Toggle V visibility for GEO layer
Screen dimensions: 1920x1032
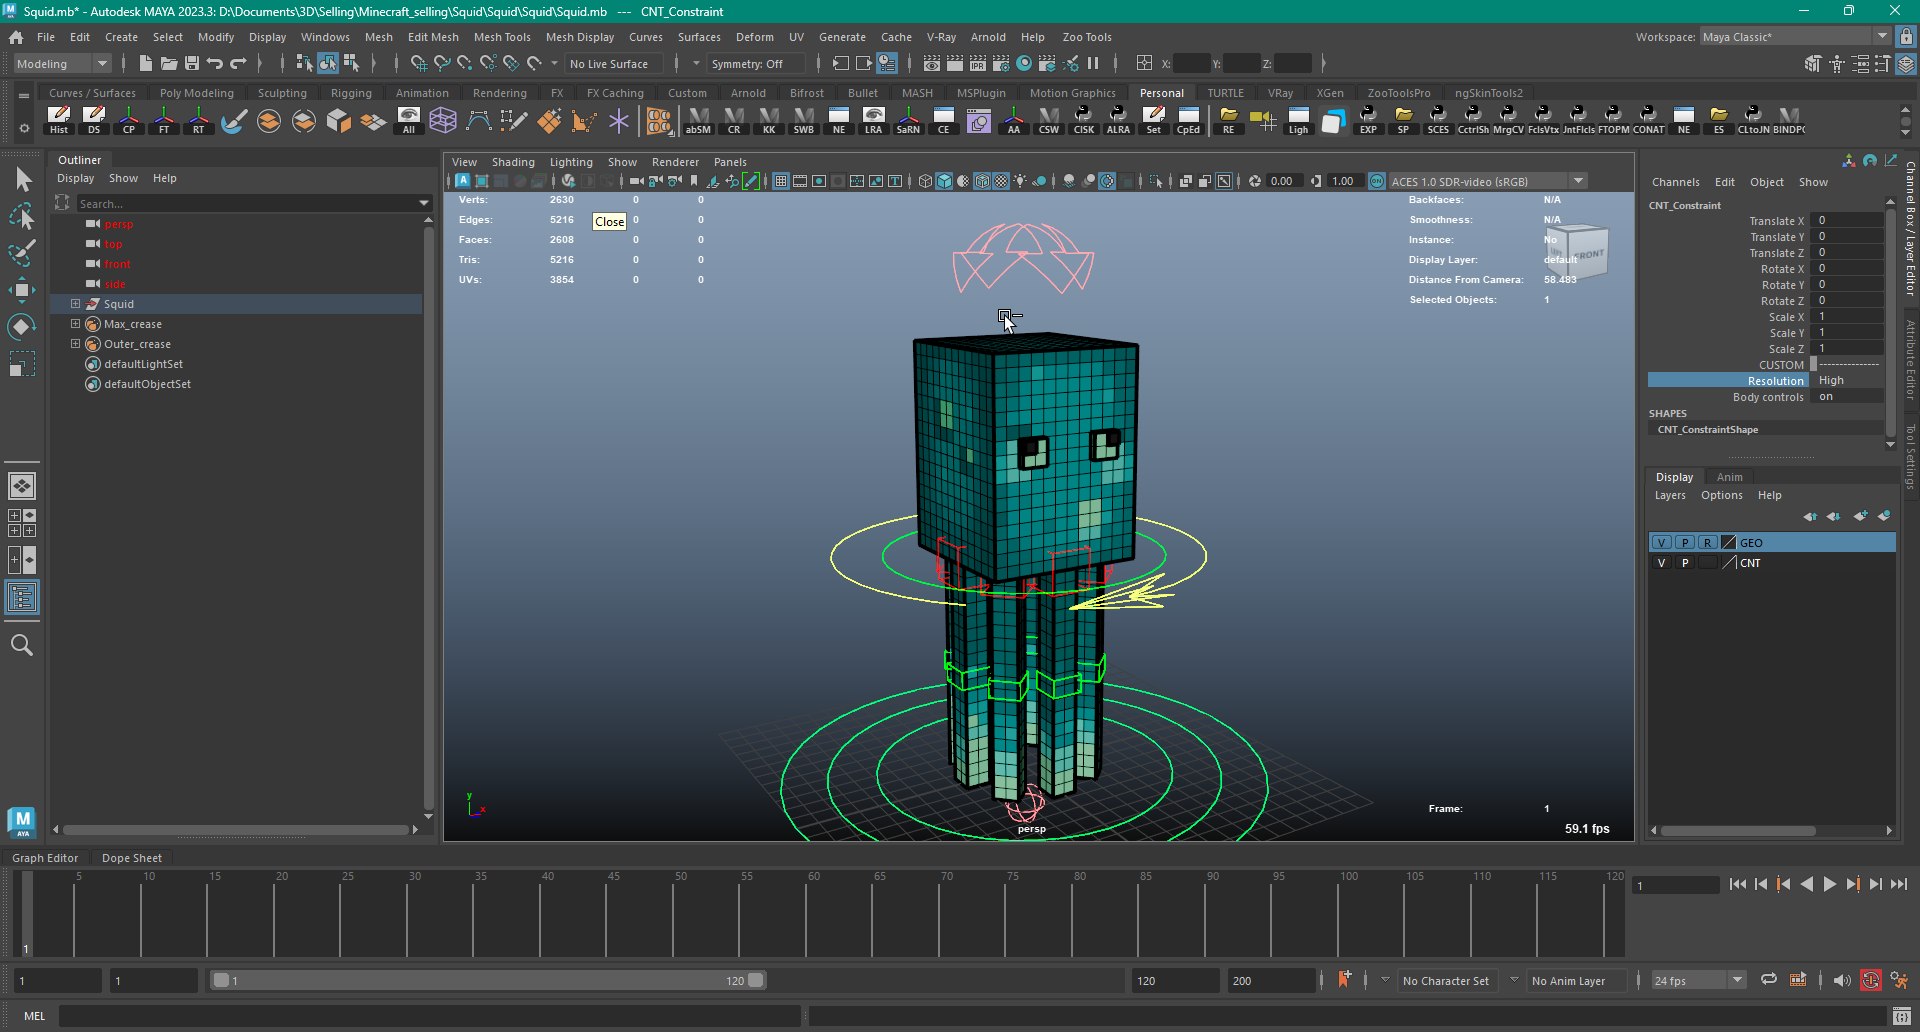point(1662,543)
